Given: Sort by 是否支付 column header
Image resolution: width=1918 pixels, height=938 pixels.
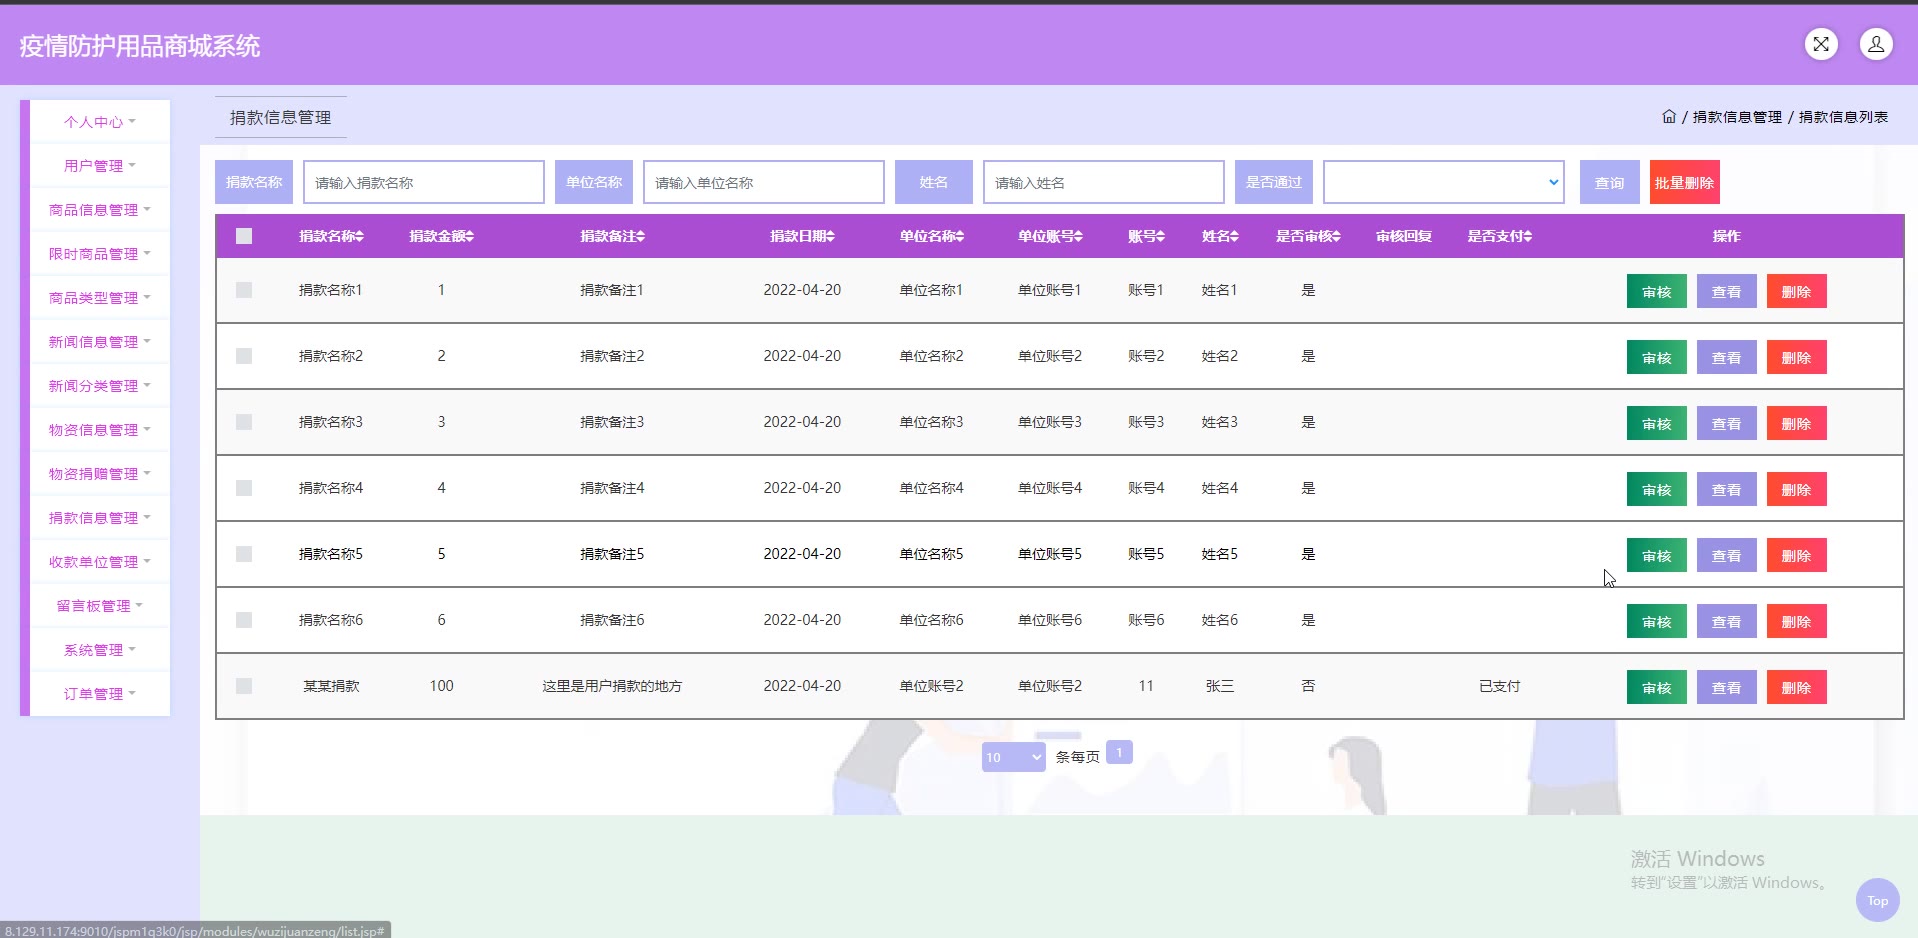Looking at the screenshot, I should (1499, 237).
